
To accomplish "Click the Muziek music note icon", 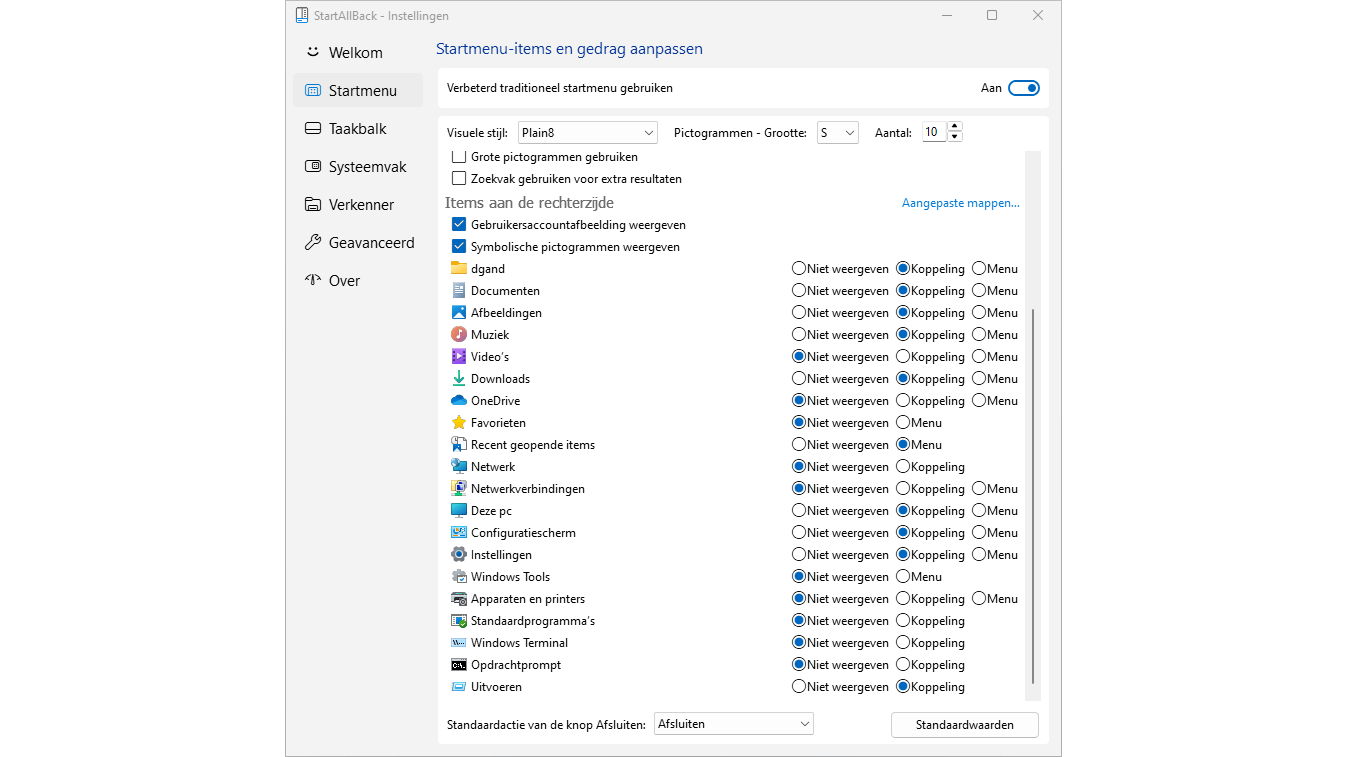I will coord(459,335).
